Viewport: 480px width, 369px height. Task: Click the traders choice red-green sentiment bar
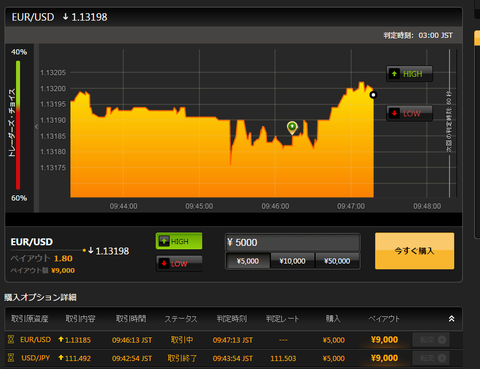coord(18,125)
